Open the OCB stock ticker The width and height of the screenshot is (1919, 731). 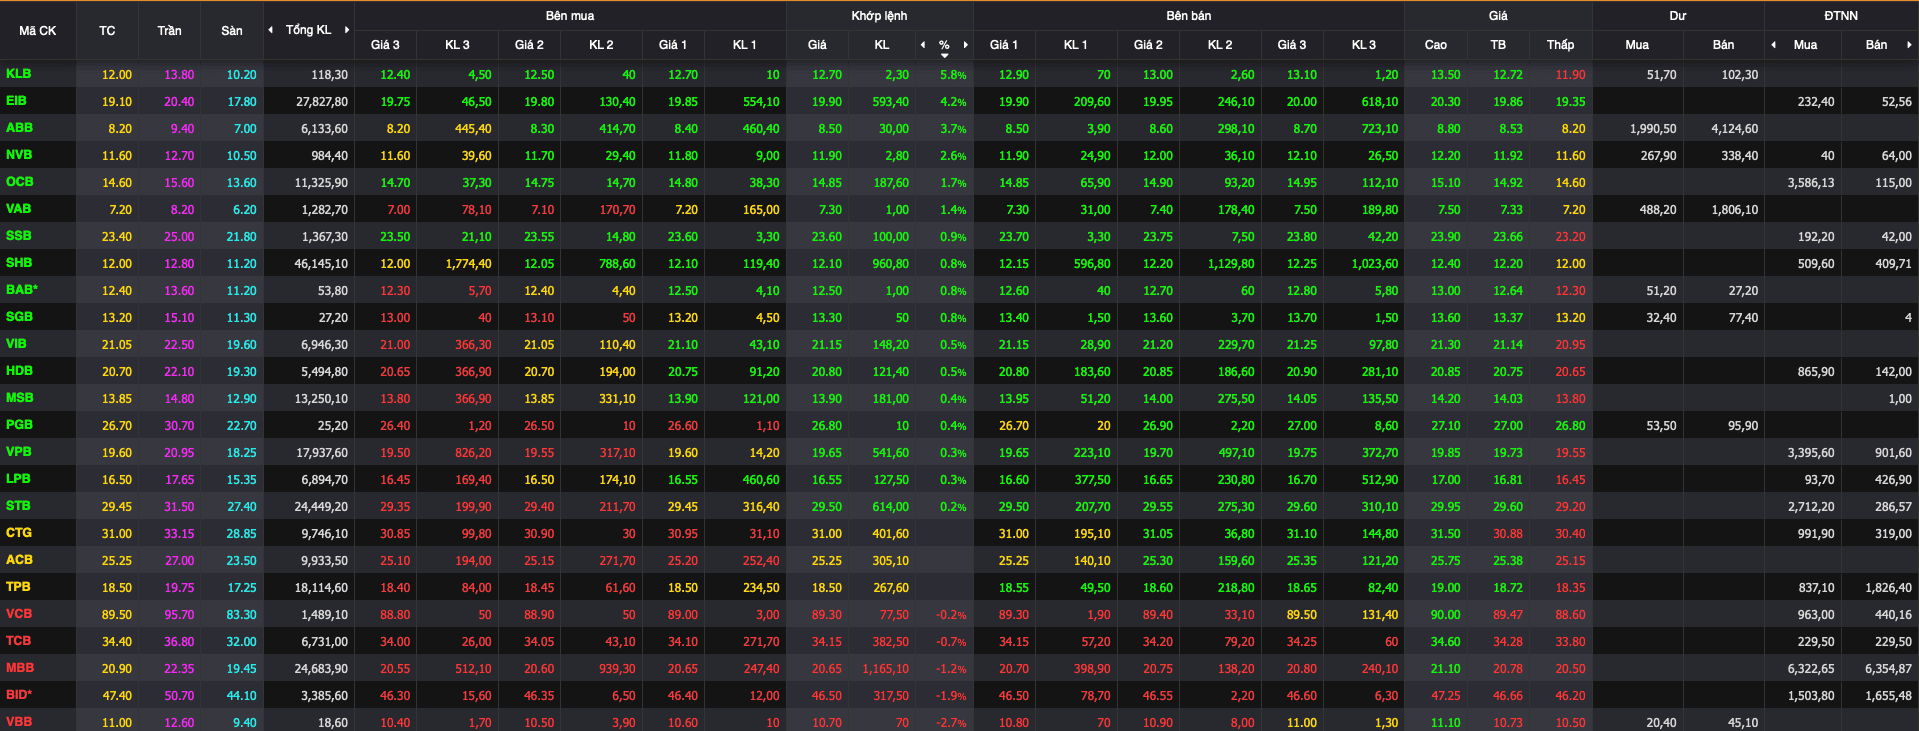[x=19, y=182]
